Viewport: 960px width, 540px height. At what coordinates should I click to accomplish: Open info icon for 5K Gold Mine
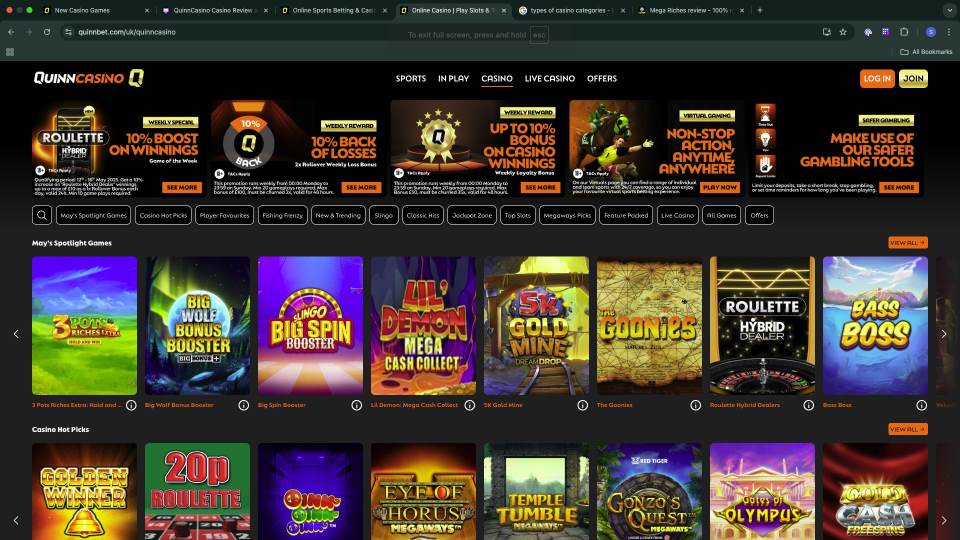pos(583,405)
